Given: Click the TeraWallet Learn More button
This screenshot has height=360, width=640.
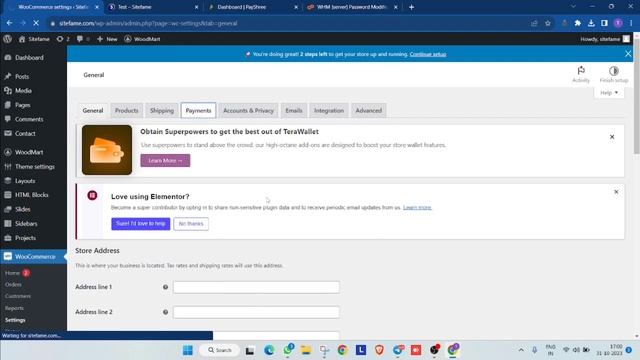Looking at the screenshot, I should pyautogui.click(x=165, y=161).
